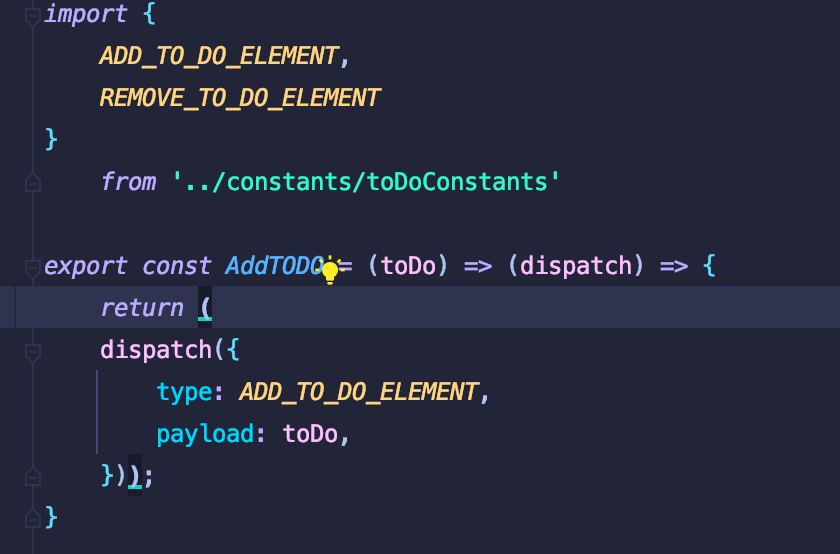Viewport: 840px width, 554px height.
Task: Click the highlighted parenthesis after return
Action: (x=205, y=308)
